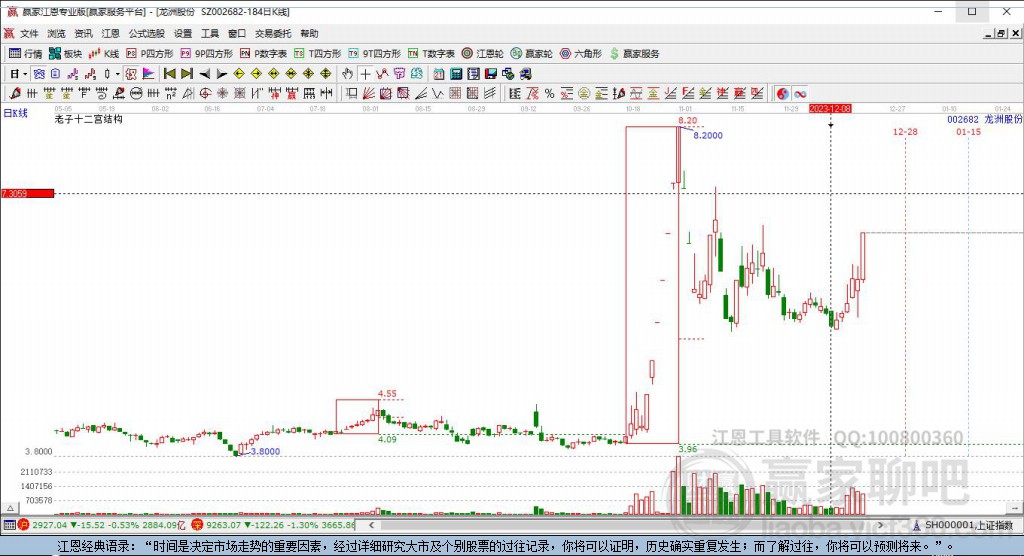This screenshot has width=1024, height=556.
Task: Toggle the crosshair cursor tool
Action: point(365,73)
